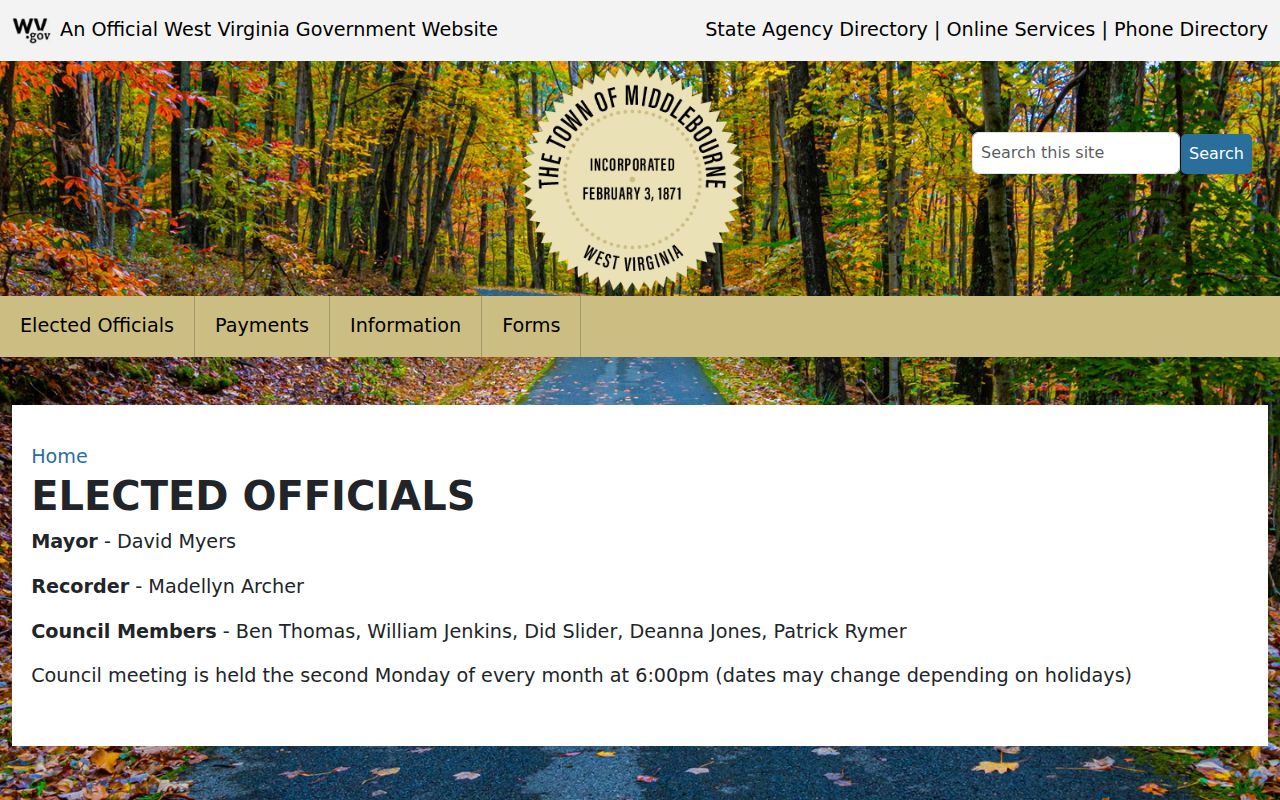
Task: Open the Online Services link
Action: point(1020,29)
